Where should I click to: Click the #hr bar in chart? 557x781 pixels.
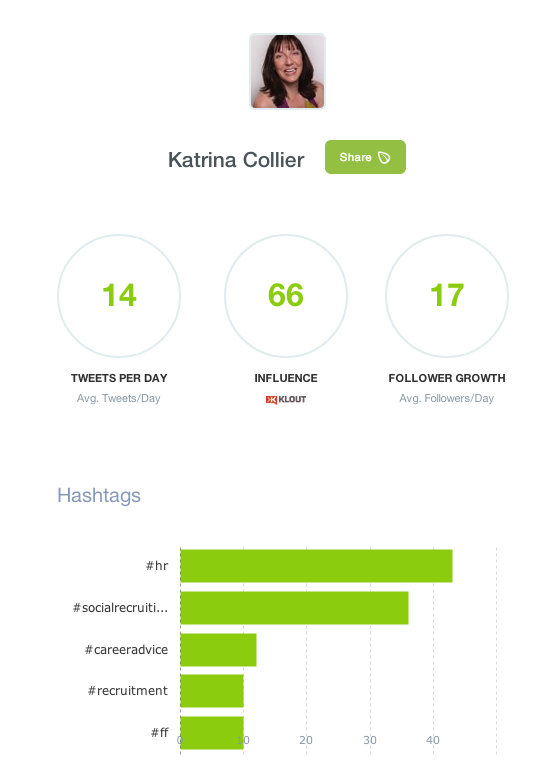(316, 566)
